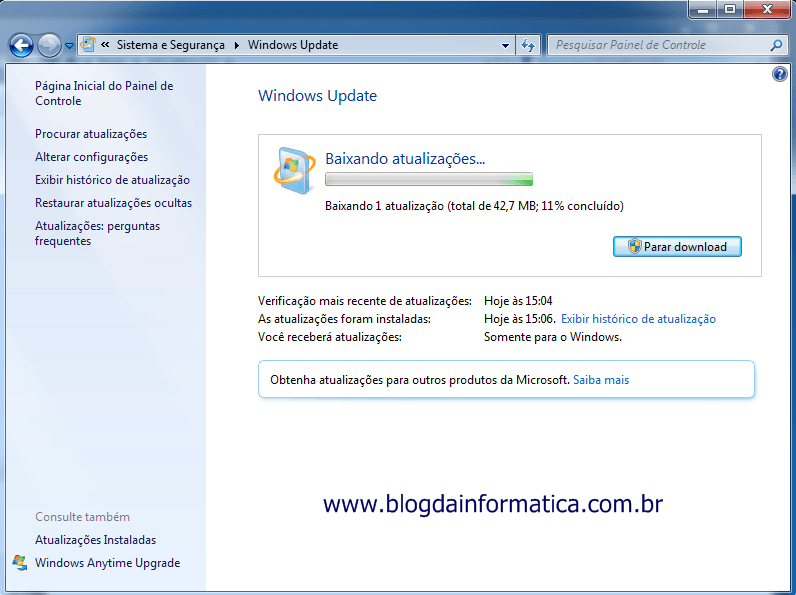Viewport: 796px width, 595px height.
Task: Click the search magnifier icon
Action: (776, 45)
